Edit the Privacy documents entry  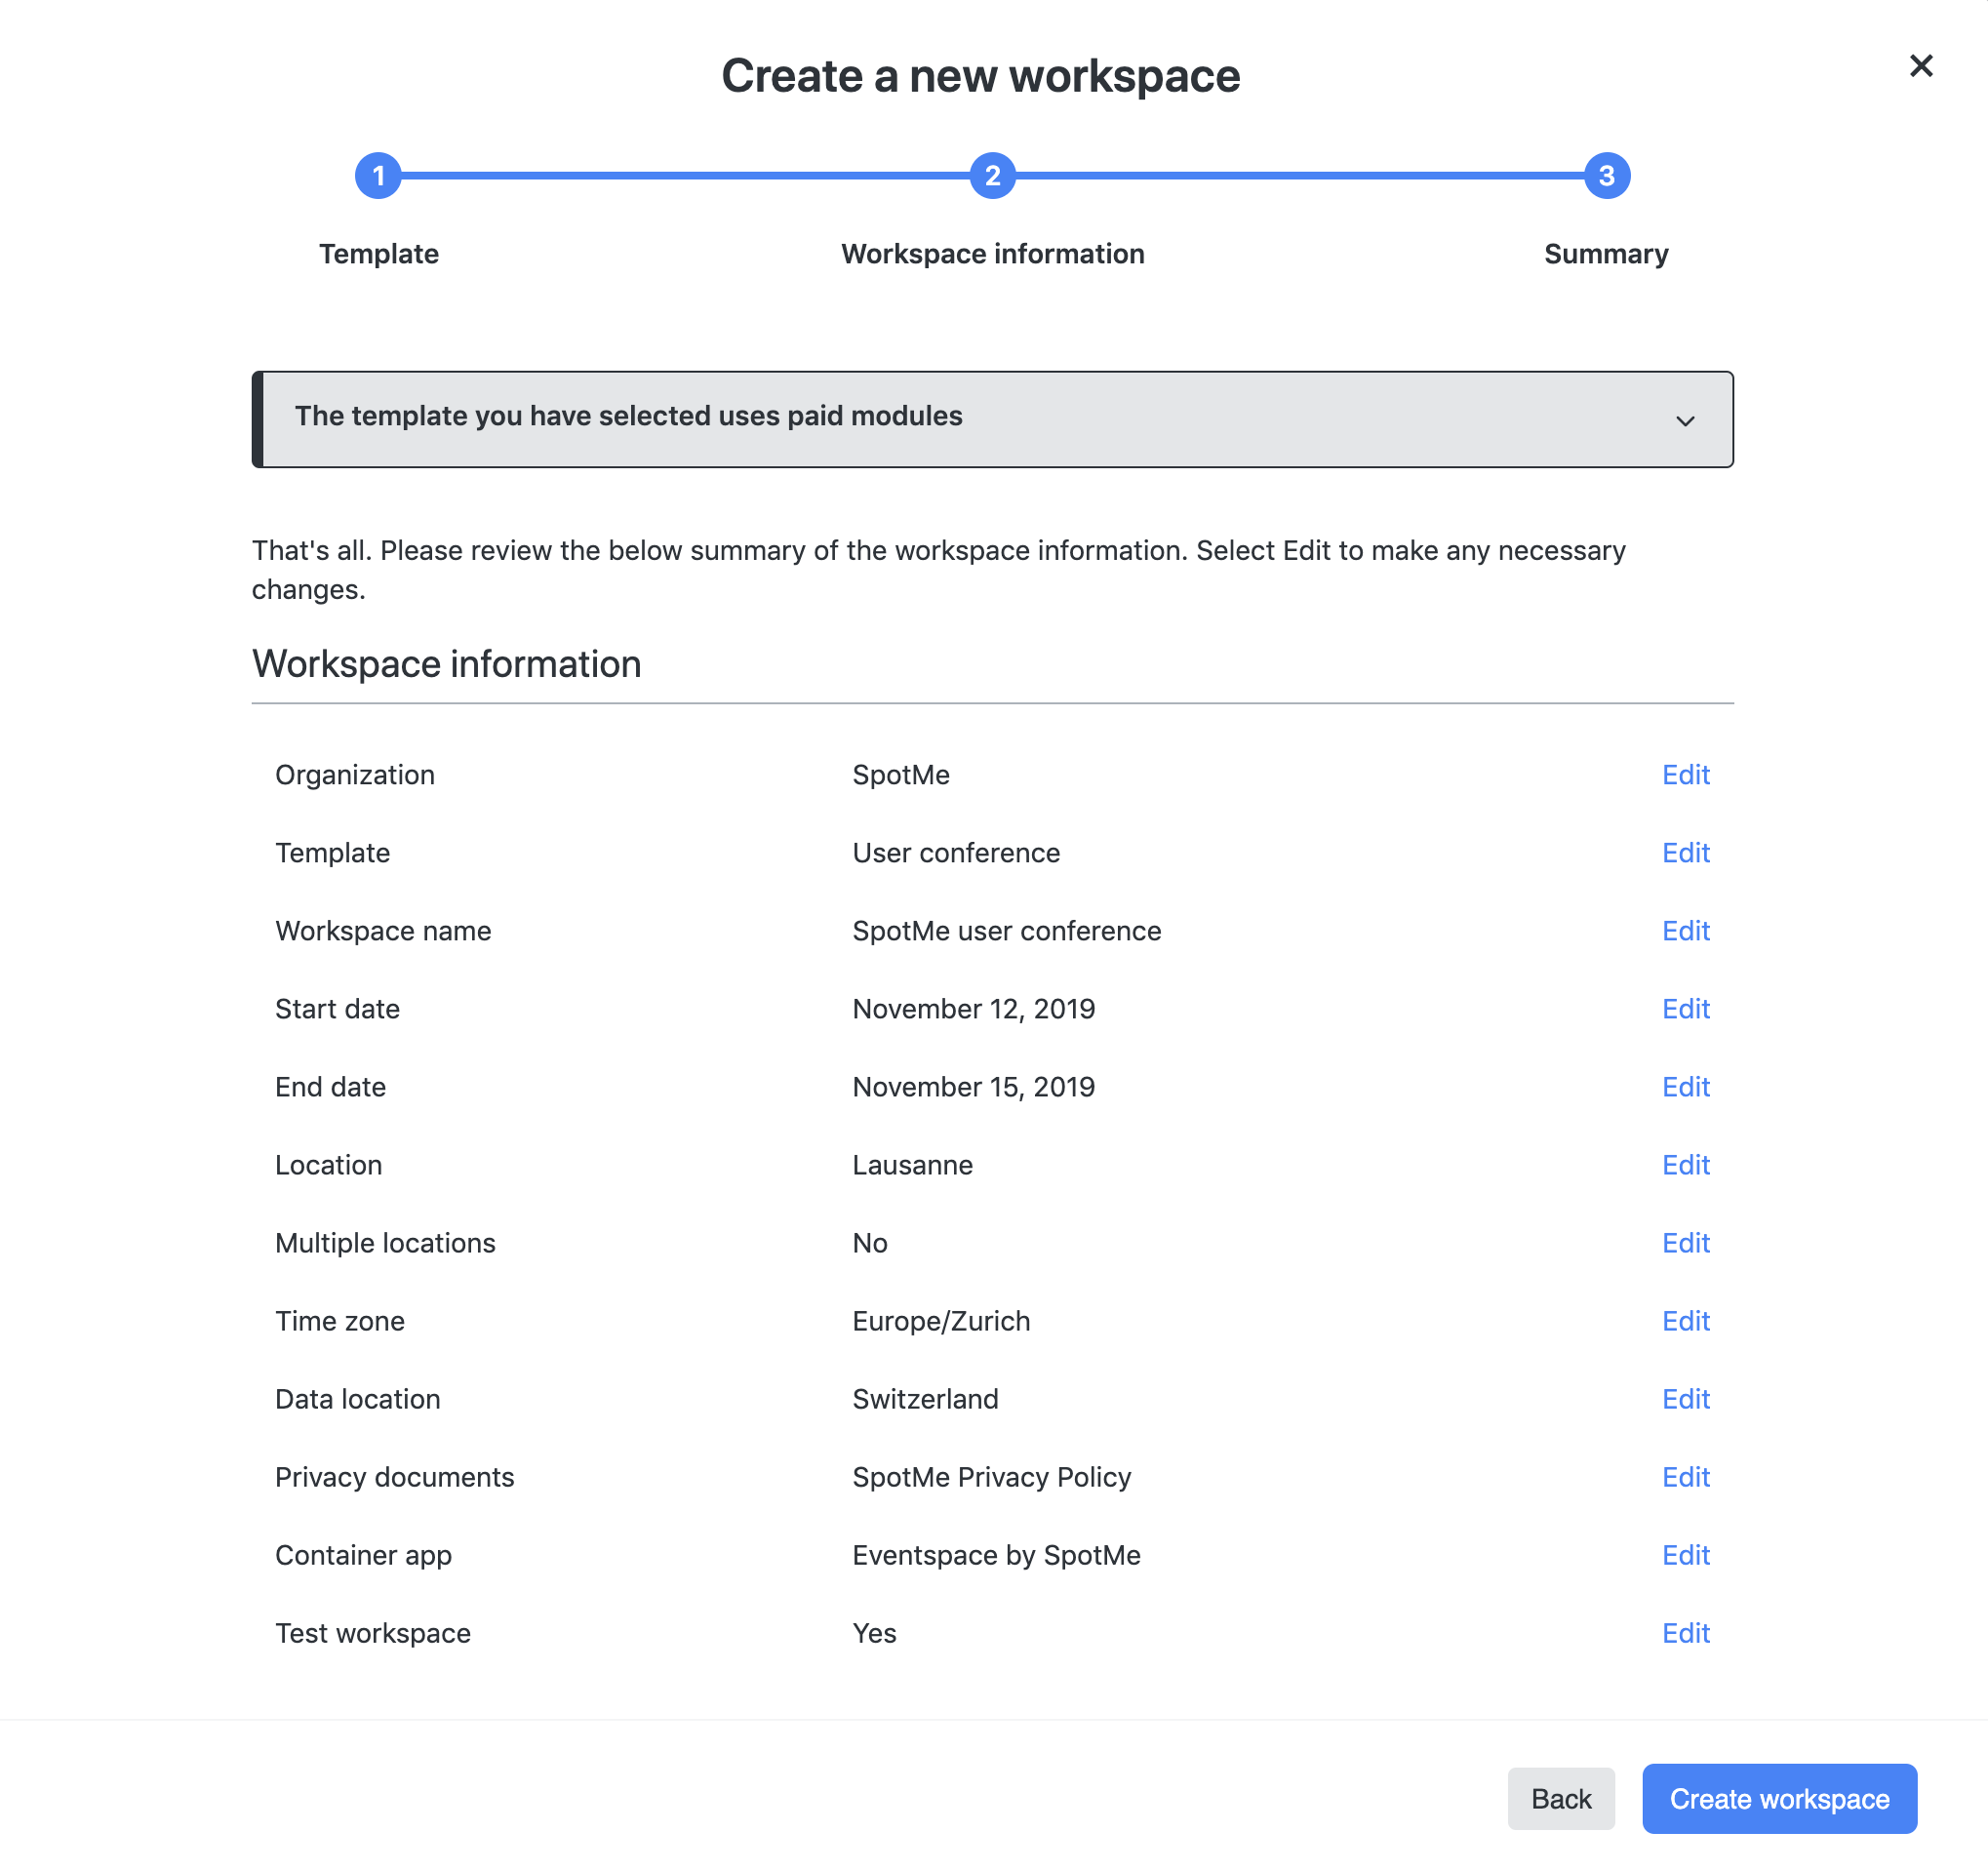[1685, 1477]
